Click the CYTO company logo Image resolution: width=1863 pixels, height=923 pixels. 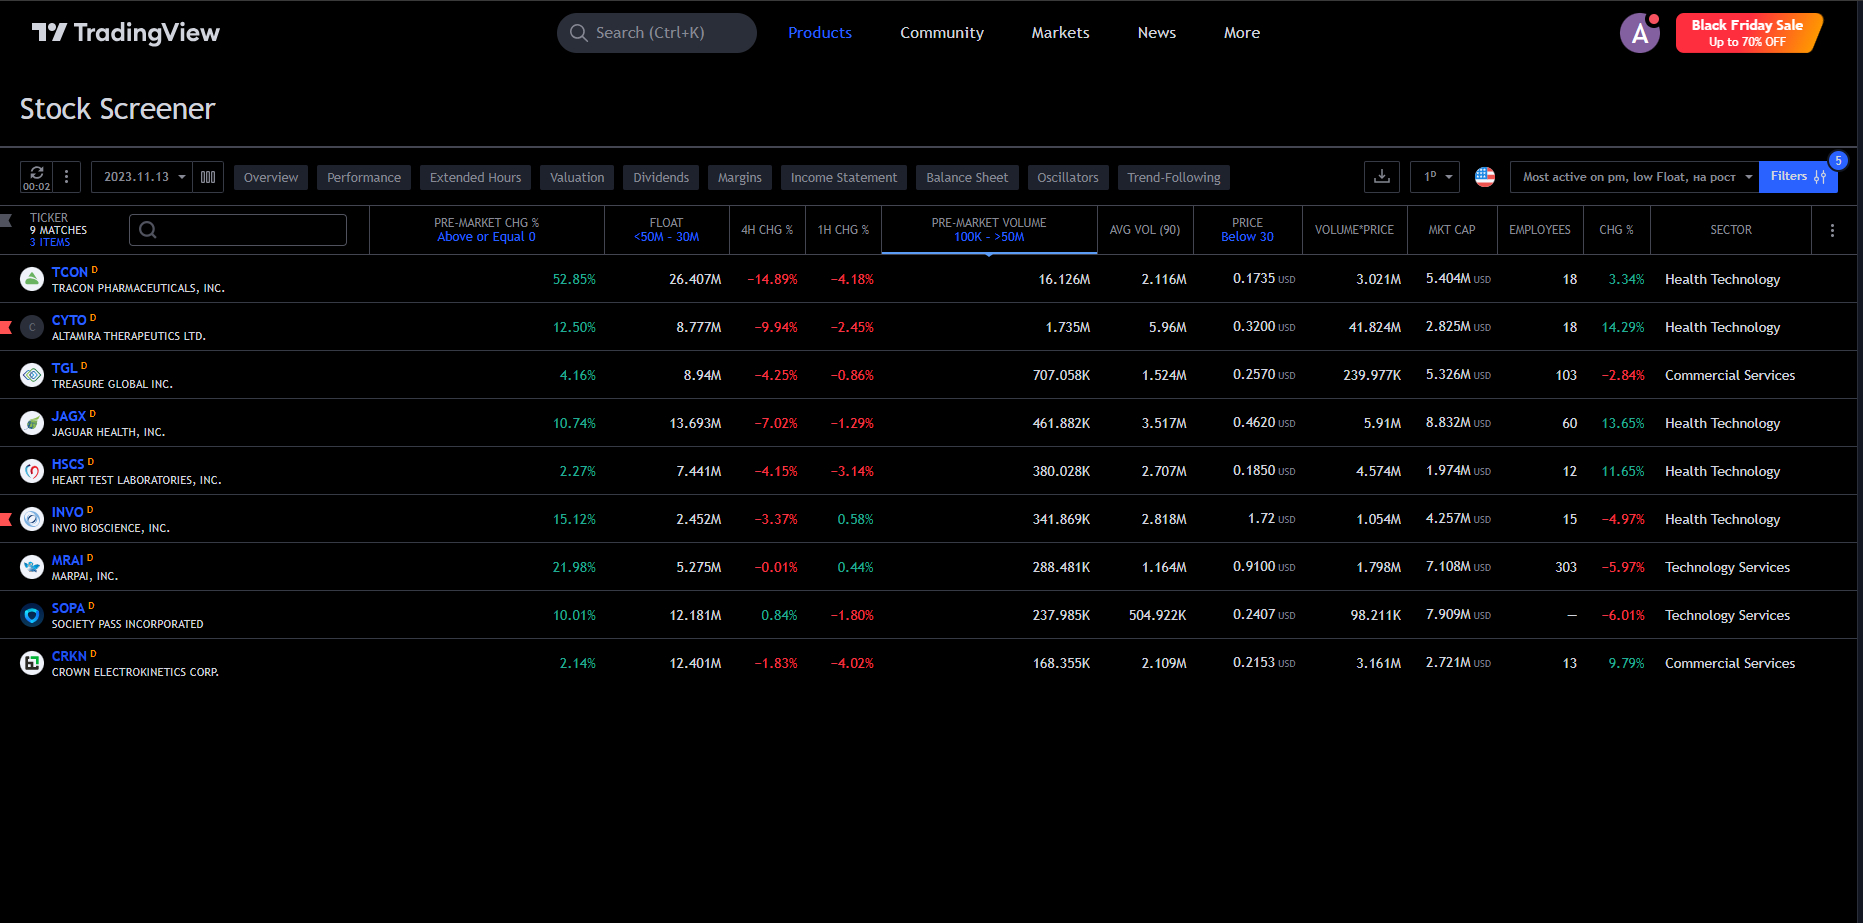[x=32, y=327]
